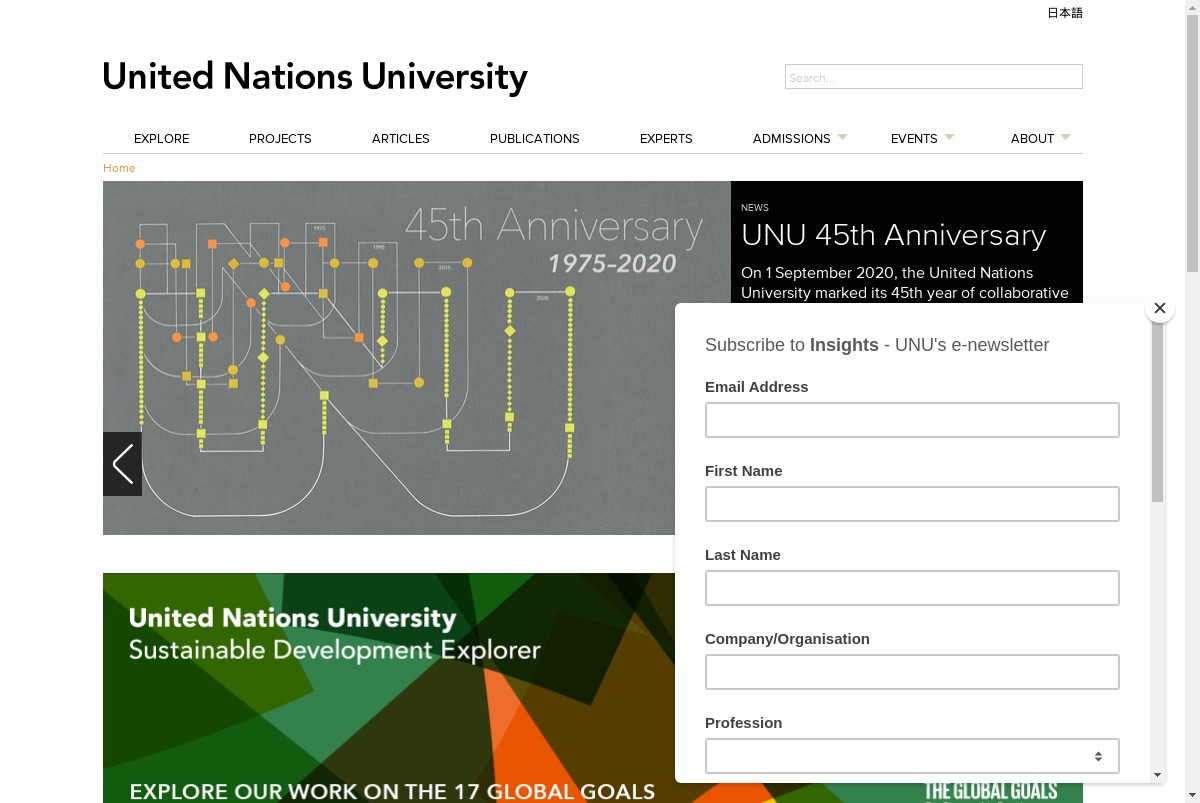
Task: Open the Events menu item
Action: click(914, 139)
